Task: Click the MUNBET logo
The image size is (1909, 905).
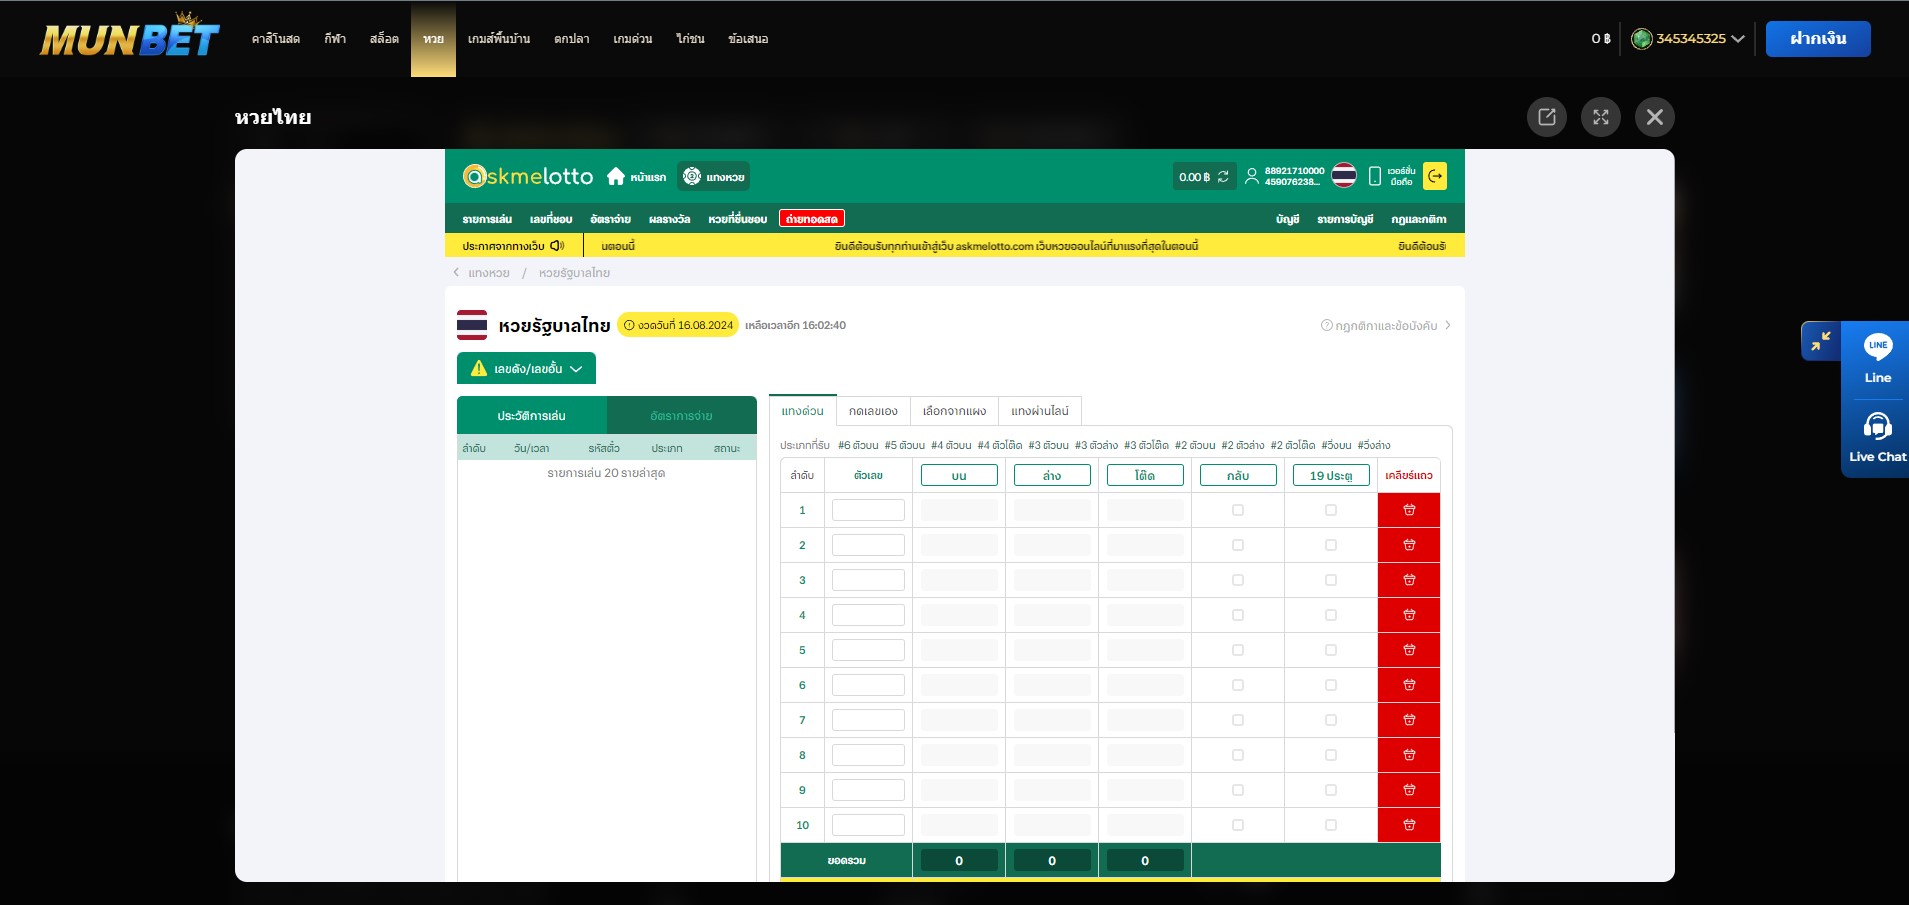Action: coord(129,37)
